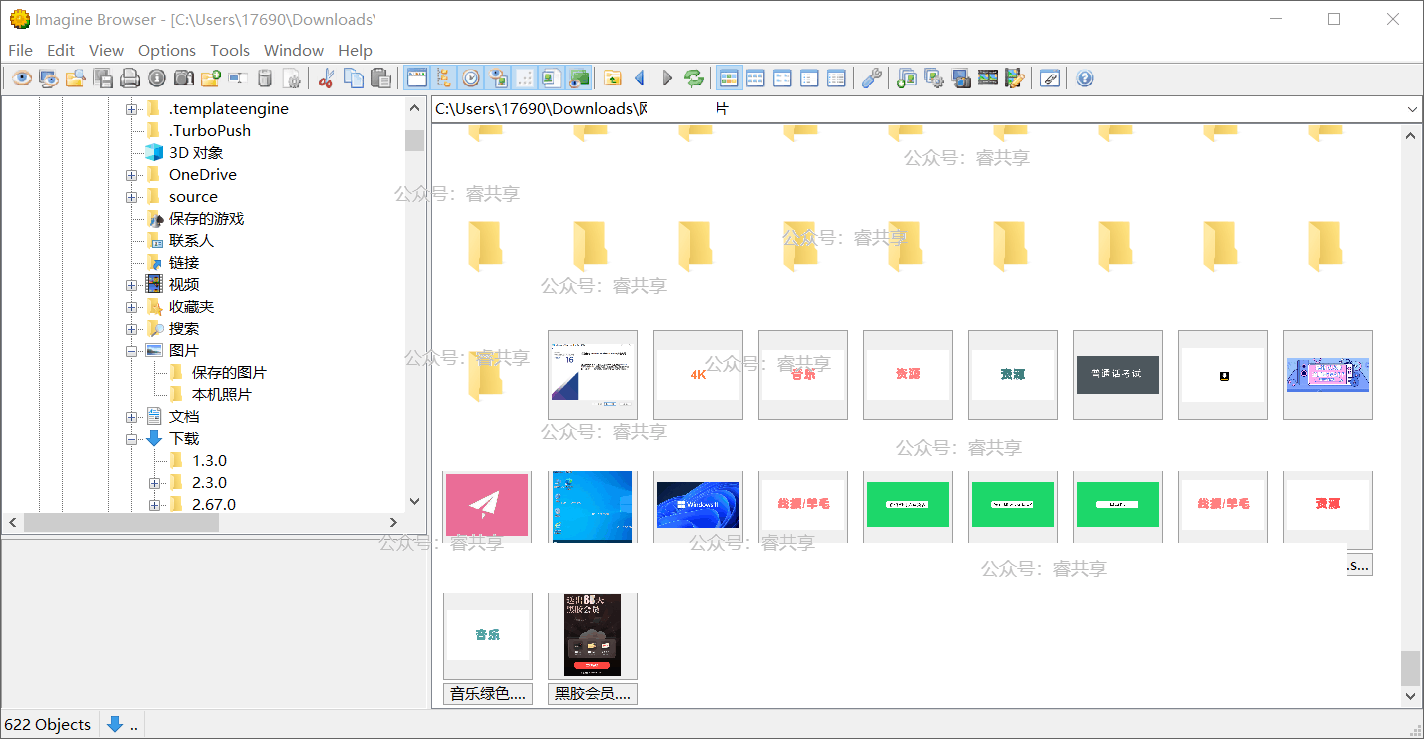Click the Paste clipboard icon
The height and width of the screenshot is (739, 1424).
click(x=381, y=78)
